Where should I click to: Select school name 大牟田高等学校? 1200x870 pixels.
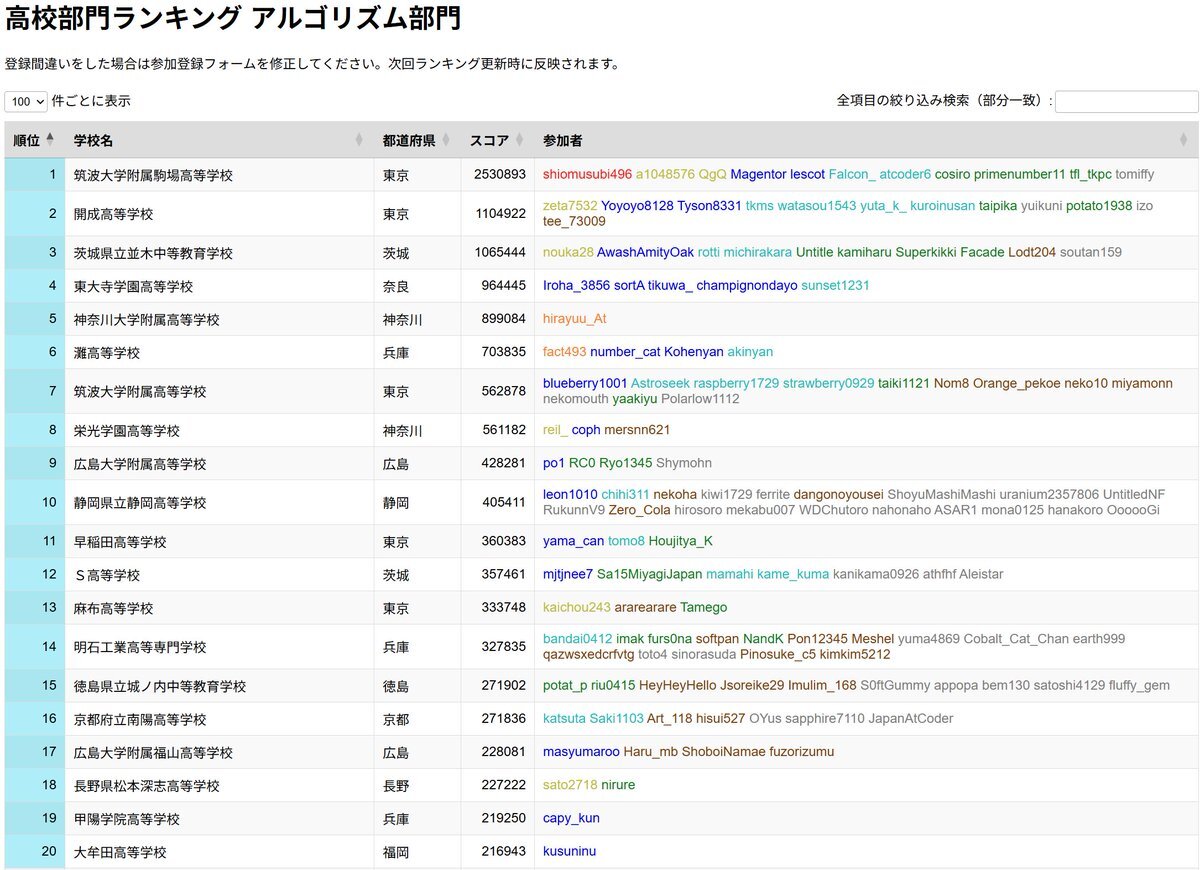point(120,852)
